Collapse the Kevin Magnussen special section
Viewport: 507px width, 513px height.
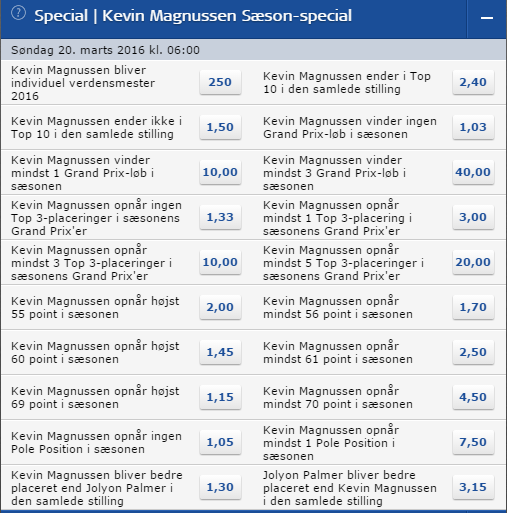point(487,19)
